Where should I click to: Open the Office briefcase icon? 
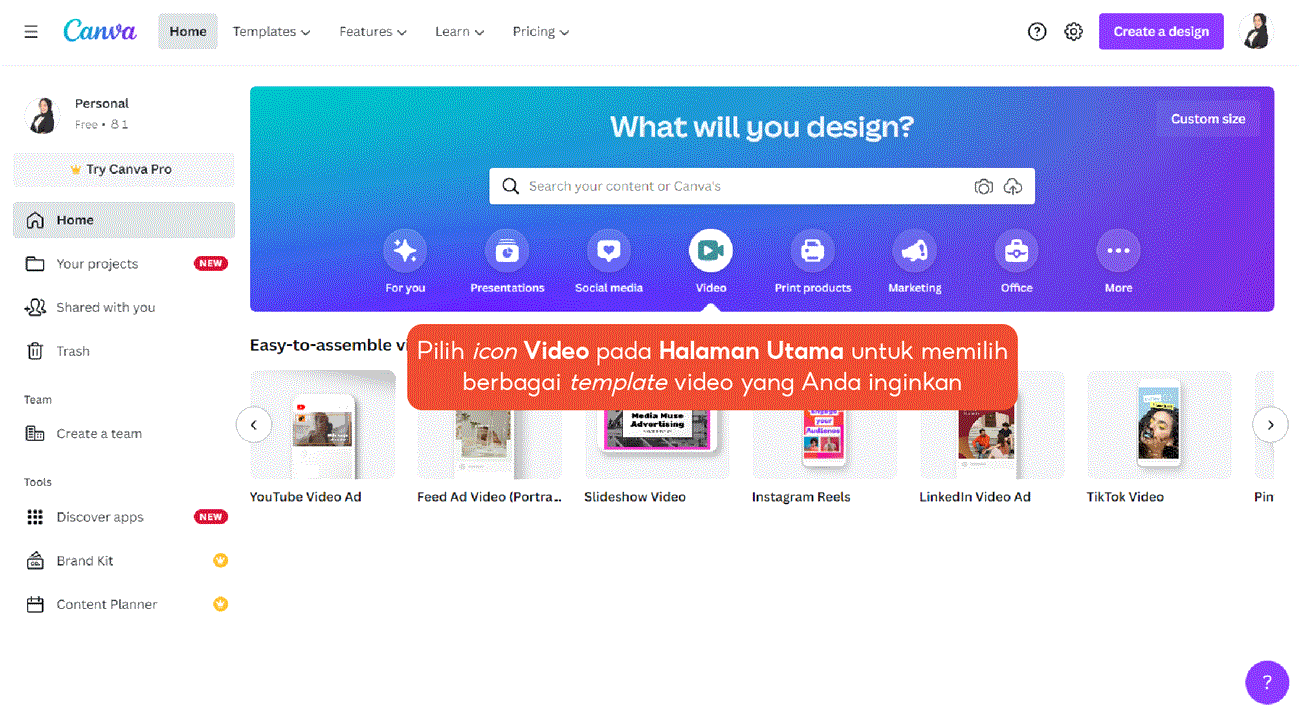click(1016, 251)
